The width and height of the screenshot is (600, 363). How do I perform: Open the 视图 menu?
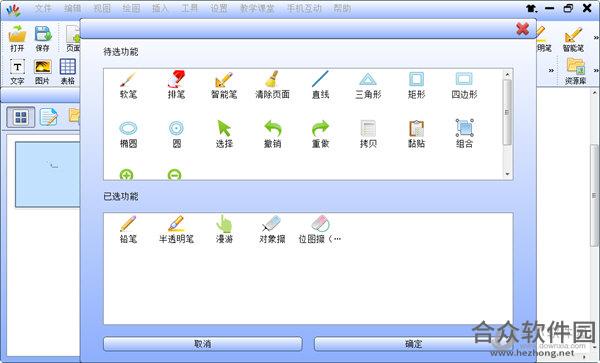pos(102,8)
